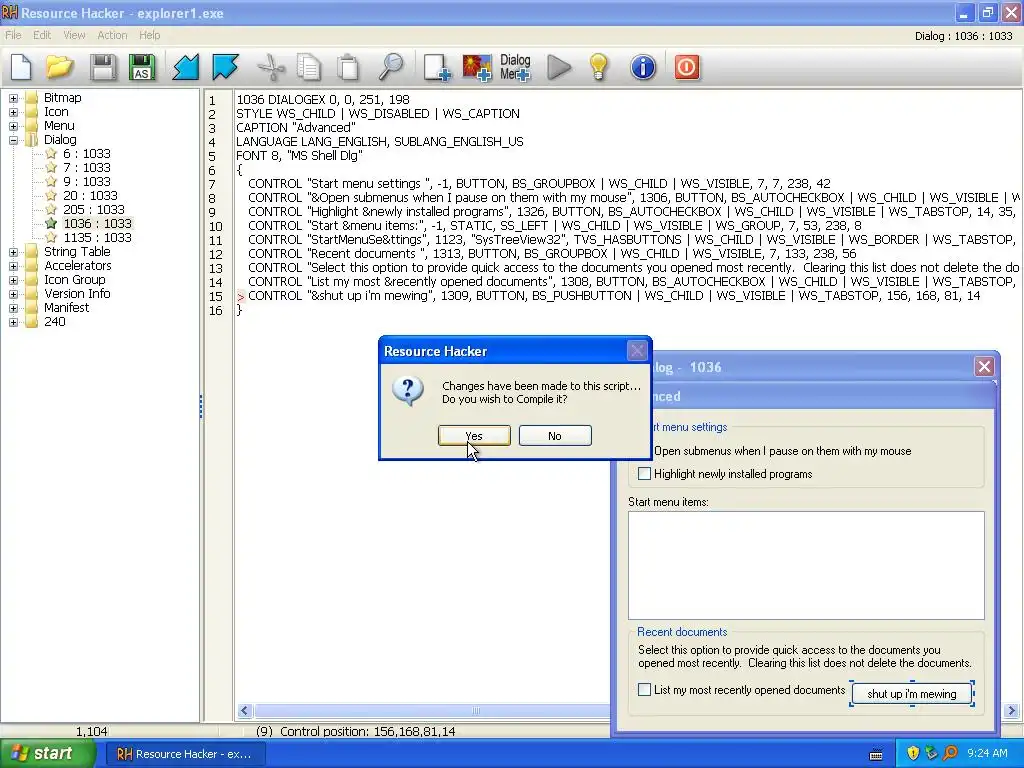The width and height of the screenshot is (1024, 768).
Task: Select dialog resource 20 : 1033
Action: point(89,195)
